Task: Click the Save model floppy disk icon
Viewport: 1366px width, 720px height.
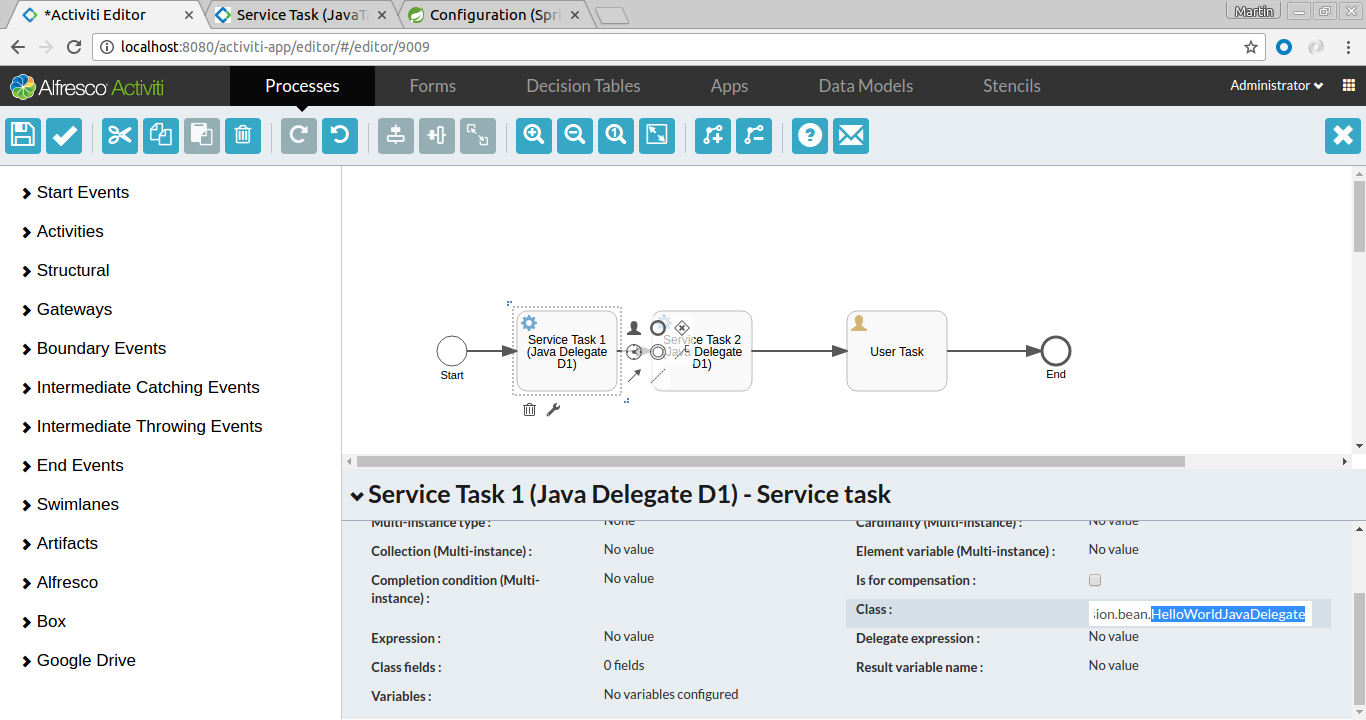Action: click(x=23, y=136)
